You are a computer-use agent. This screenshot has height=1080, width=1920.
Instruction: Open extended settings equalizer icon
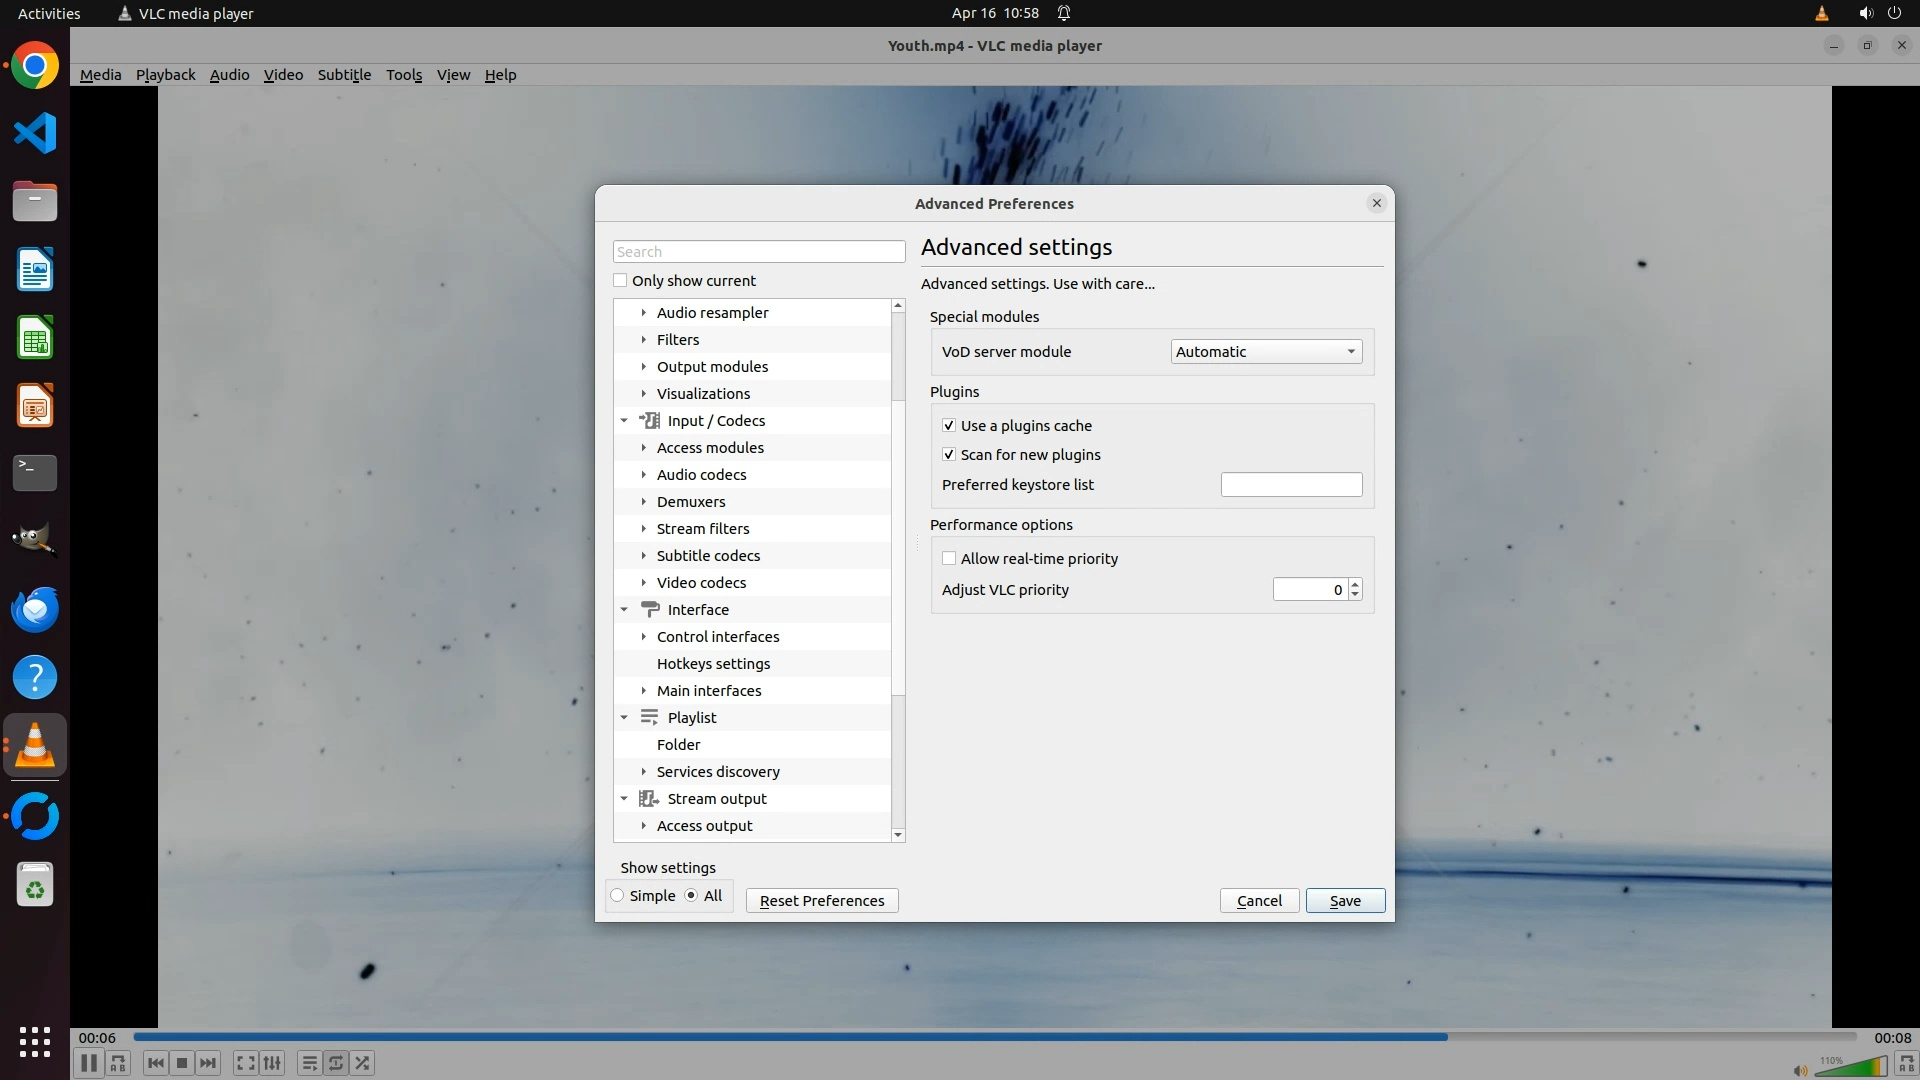272,1063
